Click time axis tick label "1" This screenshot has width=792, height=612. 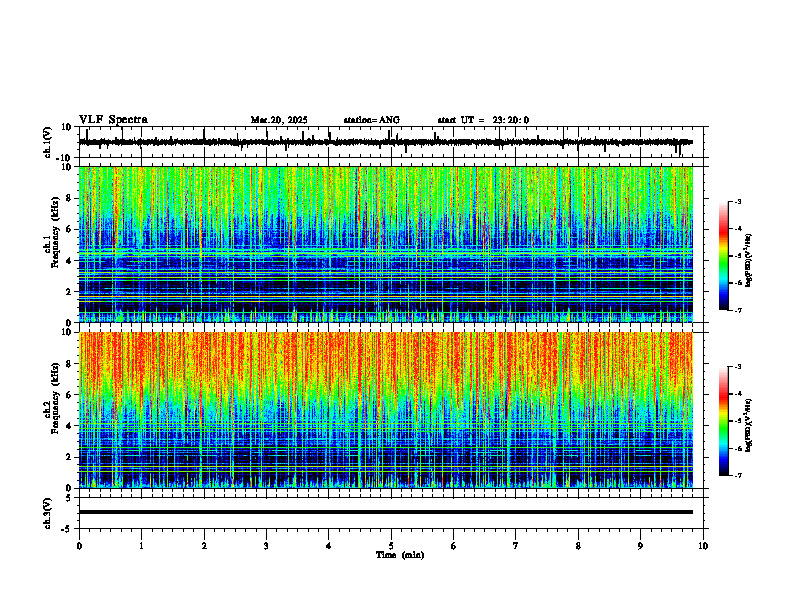coord(141,546)
